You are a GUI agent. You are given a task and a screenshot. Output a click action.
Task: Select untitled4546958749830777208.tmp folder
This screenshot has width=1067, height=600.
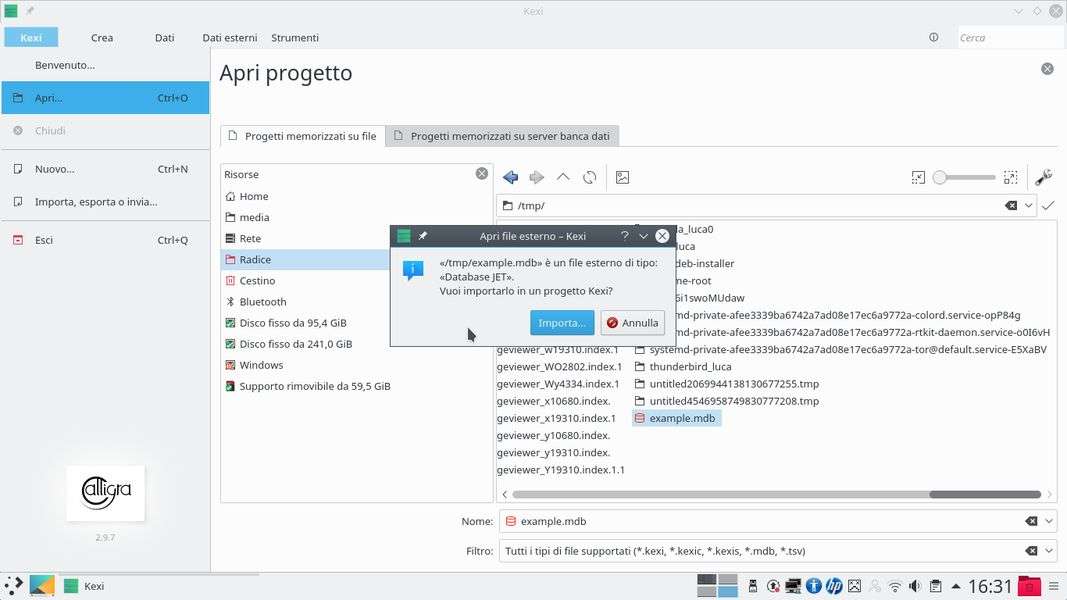pyautogui.click(x=727, y=401)
